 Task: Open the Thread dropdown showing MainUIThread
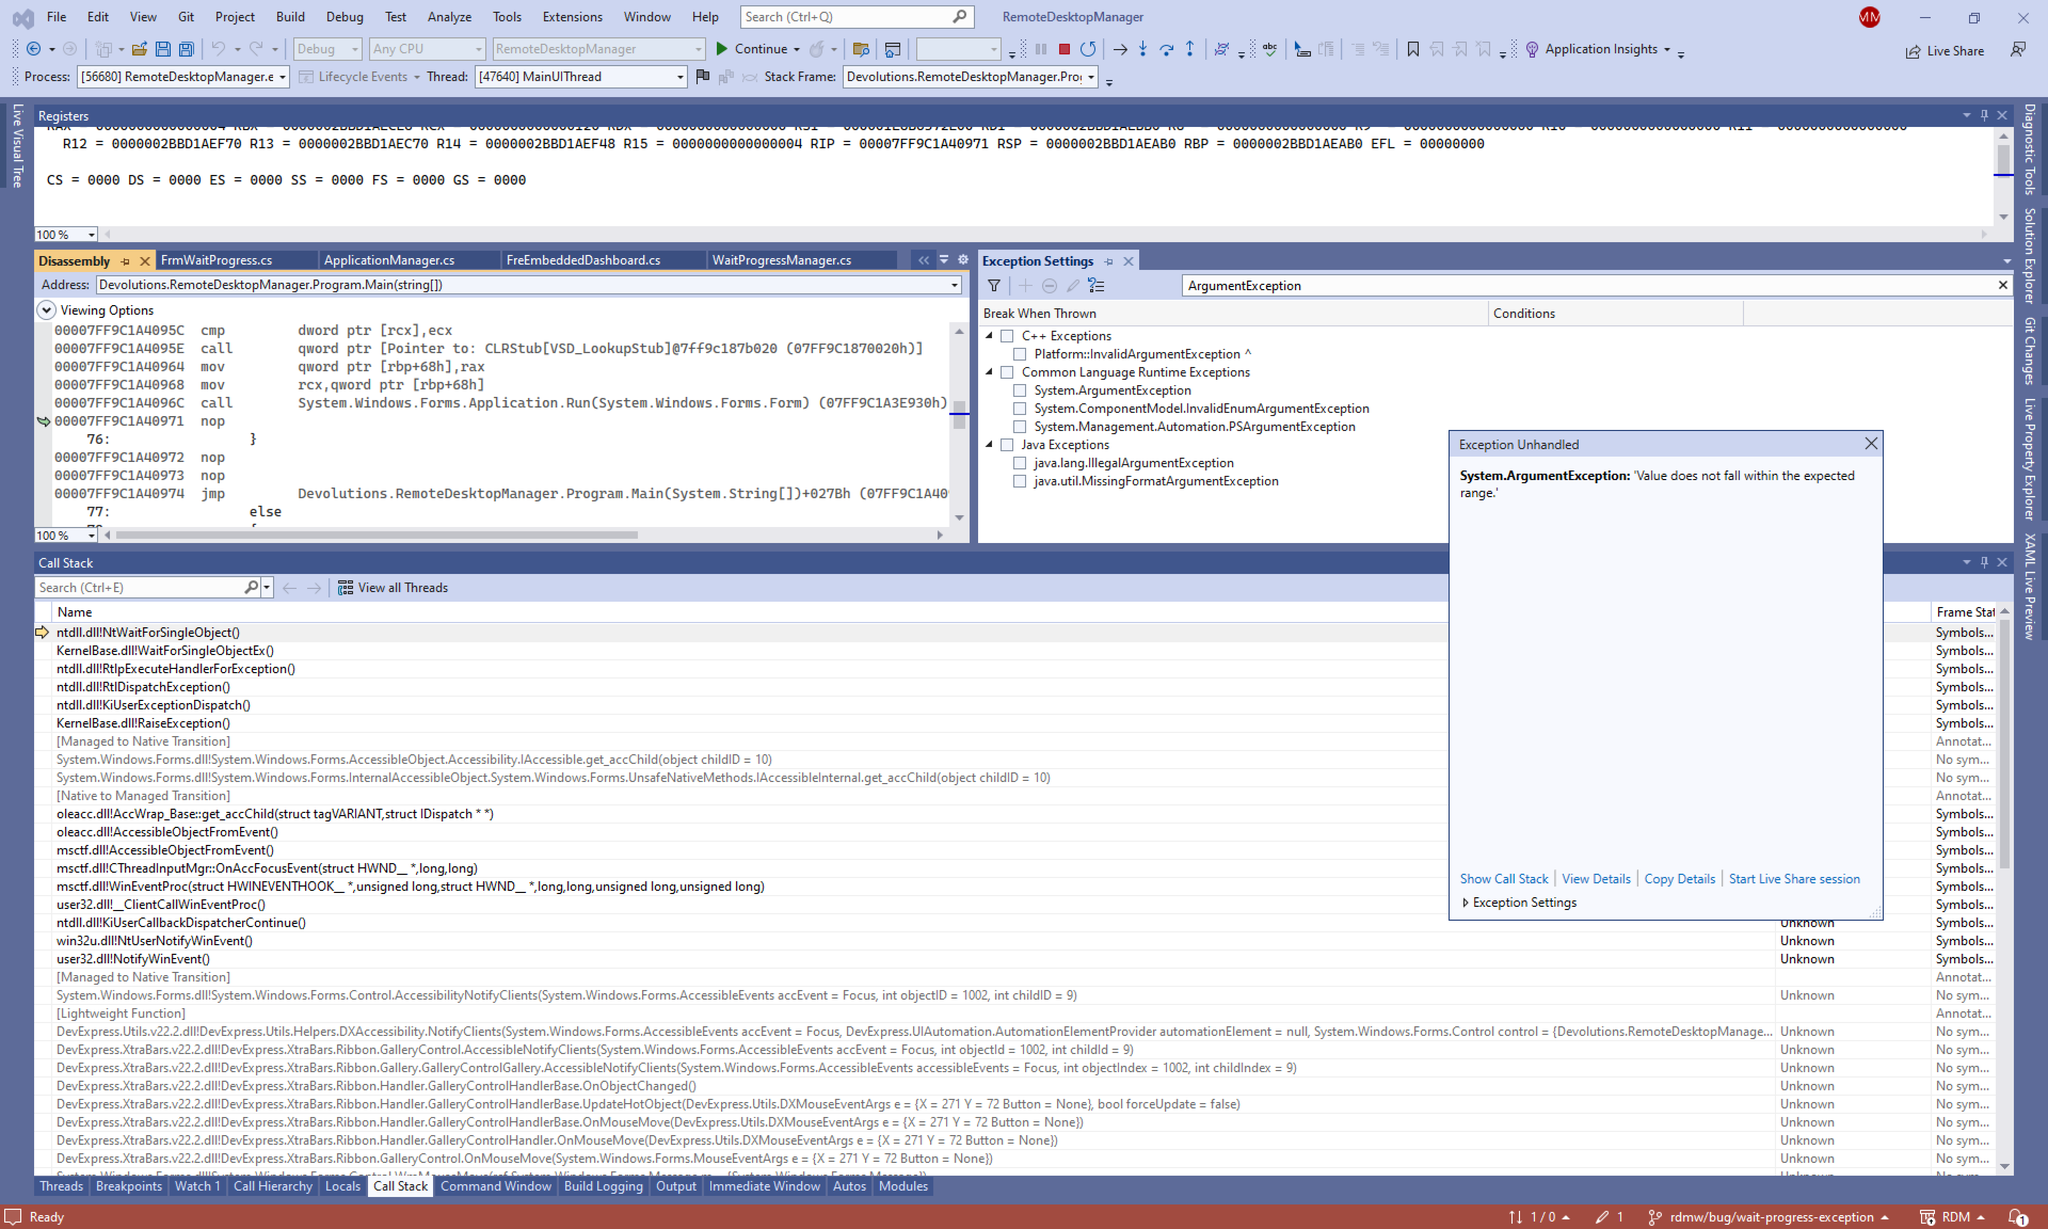(x=680, y=77)
